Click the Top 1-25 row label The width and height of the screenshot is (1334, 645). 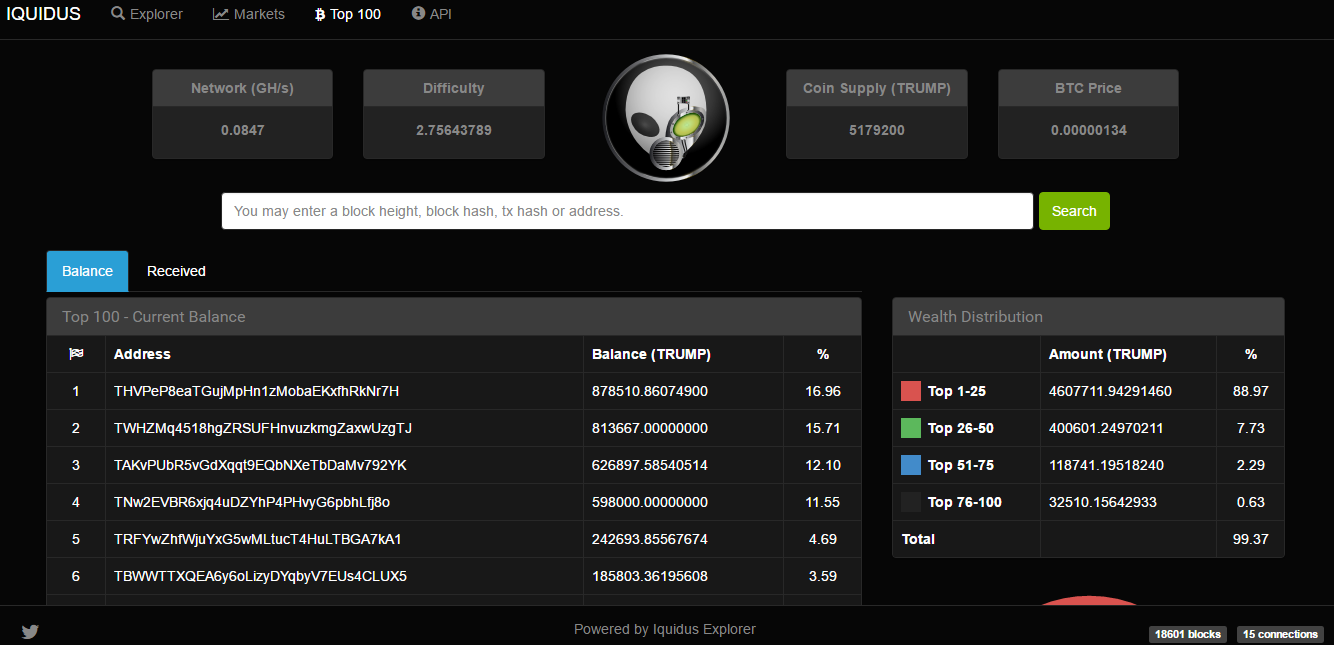pyautogui.click(x=957, y=391)
